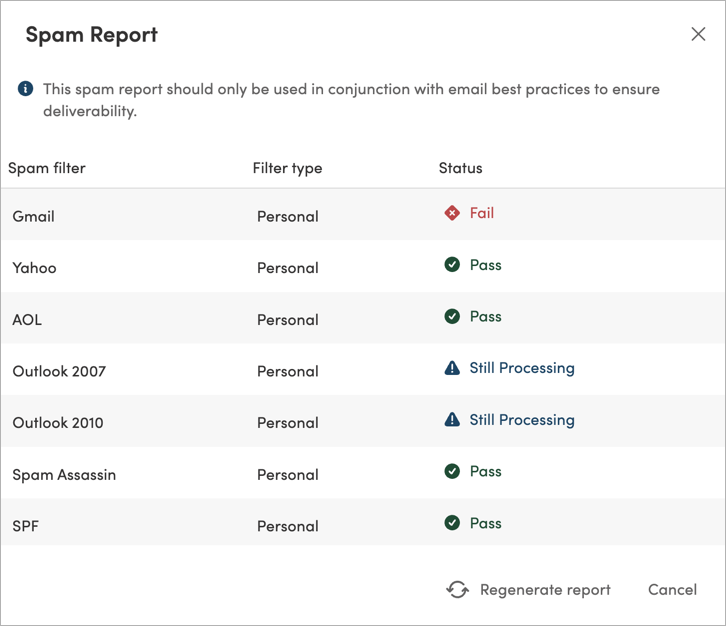The width and height of the screenshot is (726, 626).
Task: Click the warning triangle for Outlook 2007
Action: [452, 368]
